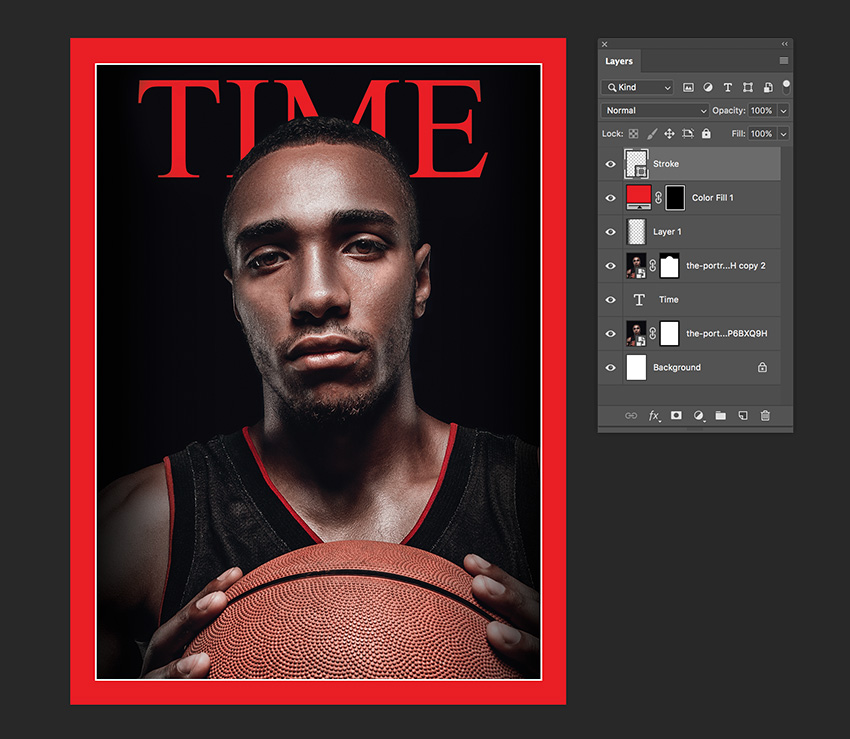
Task: Collapse the Layers panel to icons
Action: tap(784, 44)
